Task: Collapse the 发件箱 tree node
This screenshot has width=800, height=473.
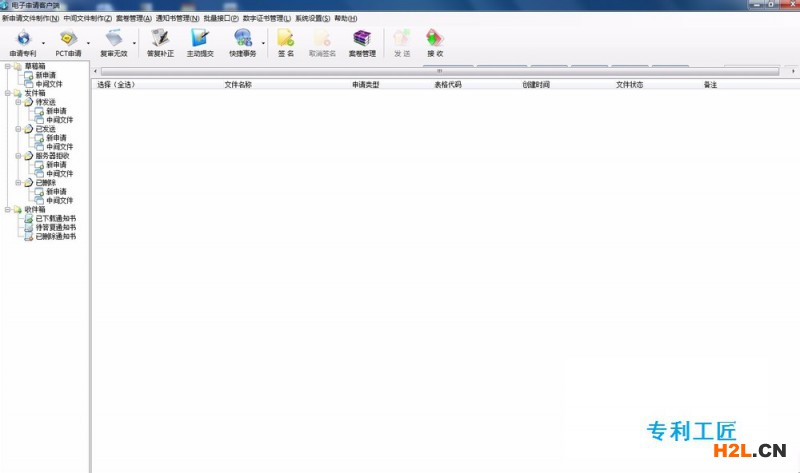Action: (7, 93)
